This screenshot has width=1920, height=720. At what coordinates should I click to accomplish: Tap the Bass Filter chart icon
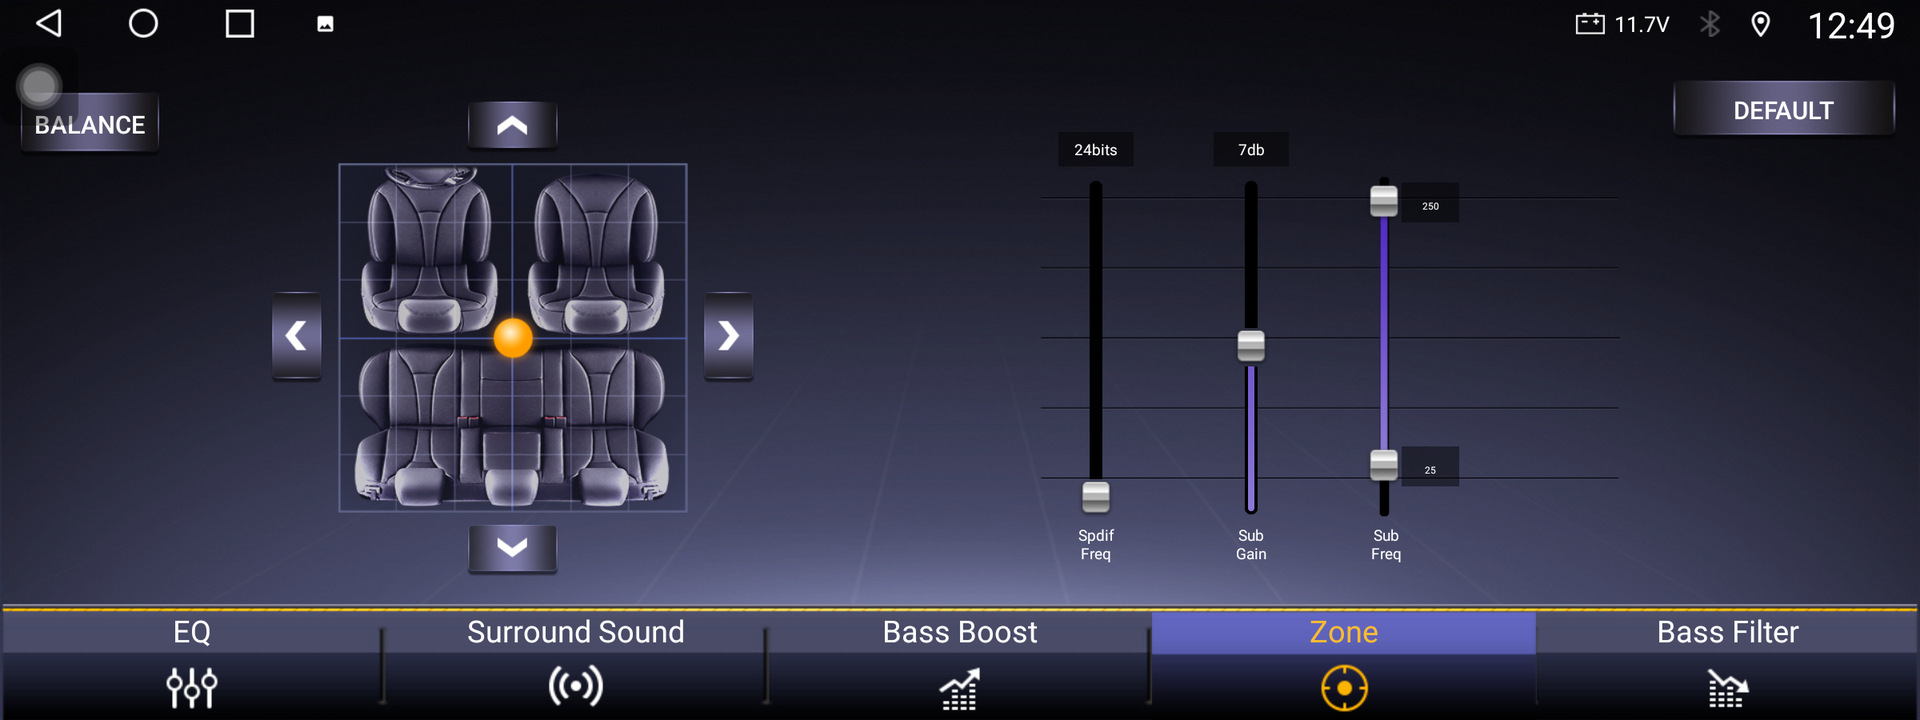(x=1727, y=689)
